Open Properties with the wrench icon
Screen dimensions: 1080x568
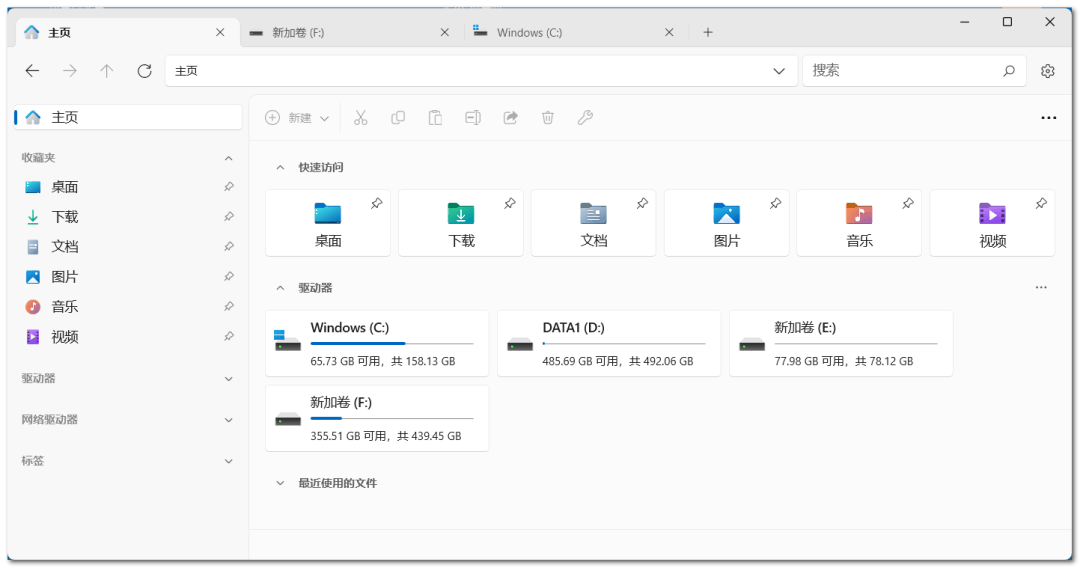click(585, 118)
